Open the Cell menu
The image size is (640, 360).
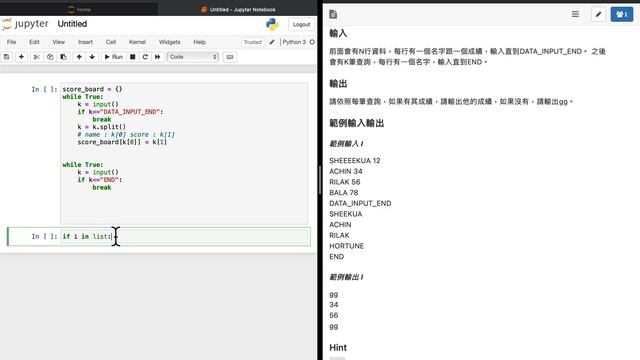click(x=111, y=42)
